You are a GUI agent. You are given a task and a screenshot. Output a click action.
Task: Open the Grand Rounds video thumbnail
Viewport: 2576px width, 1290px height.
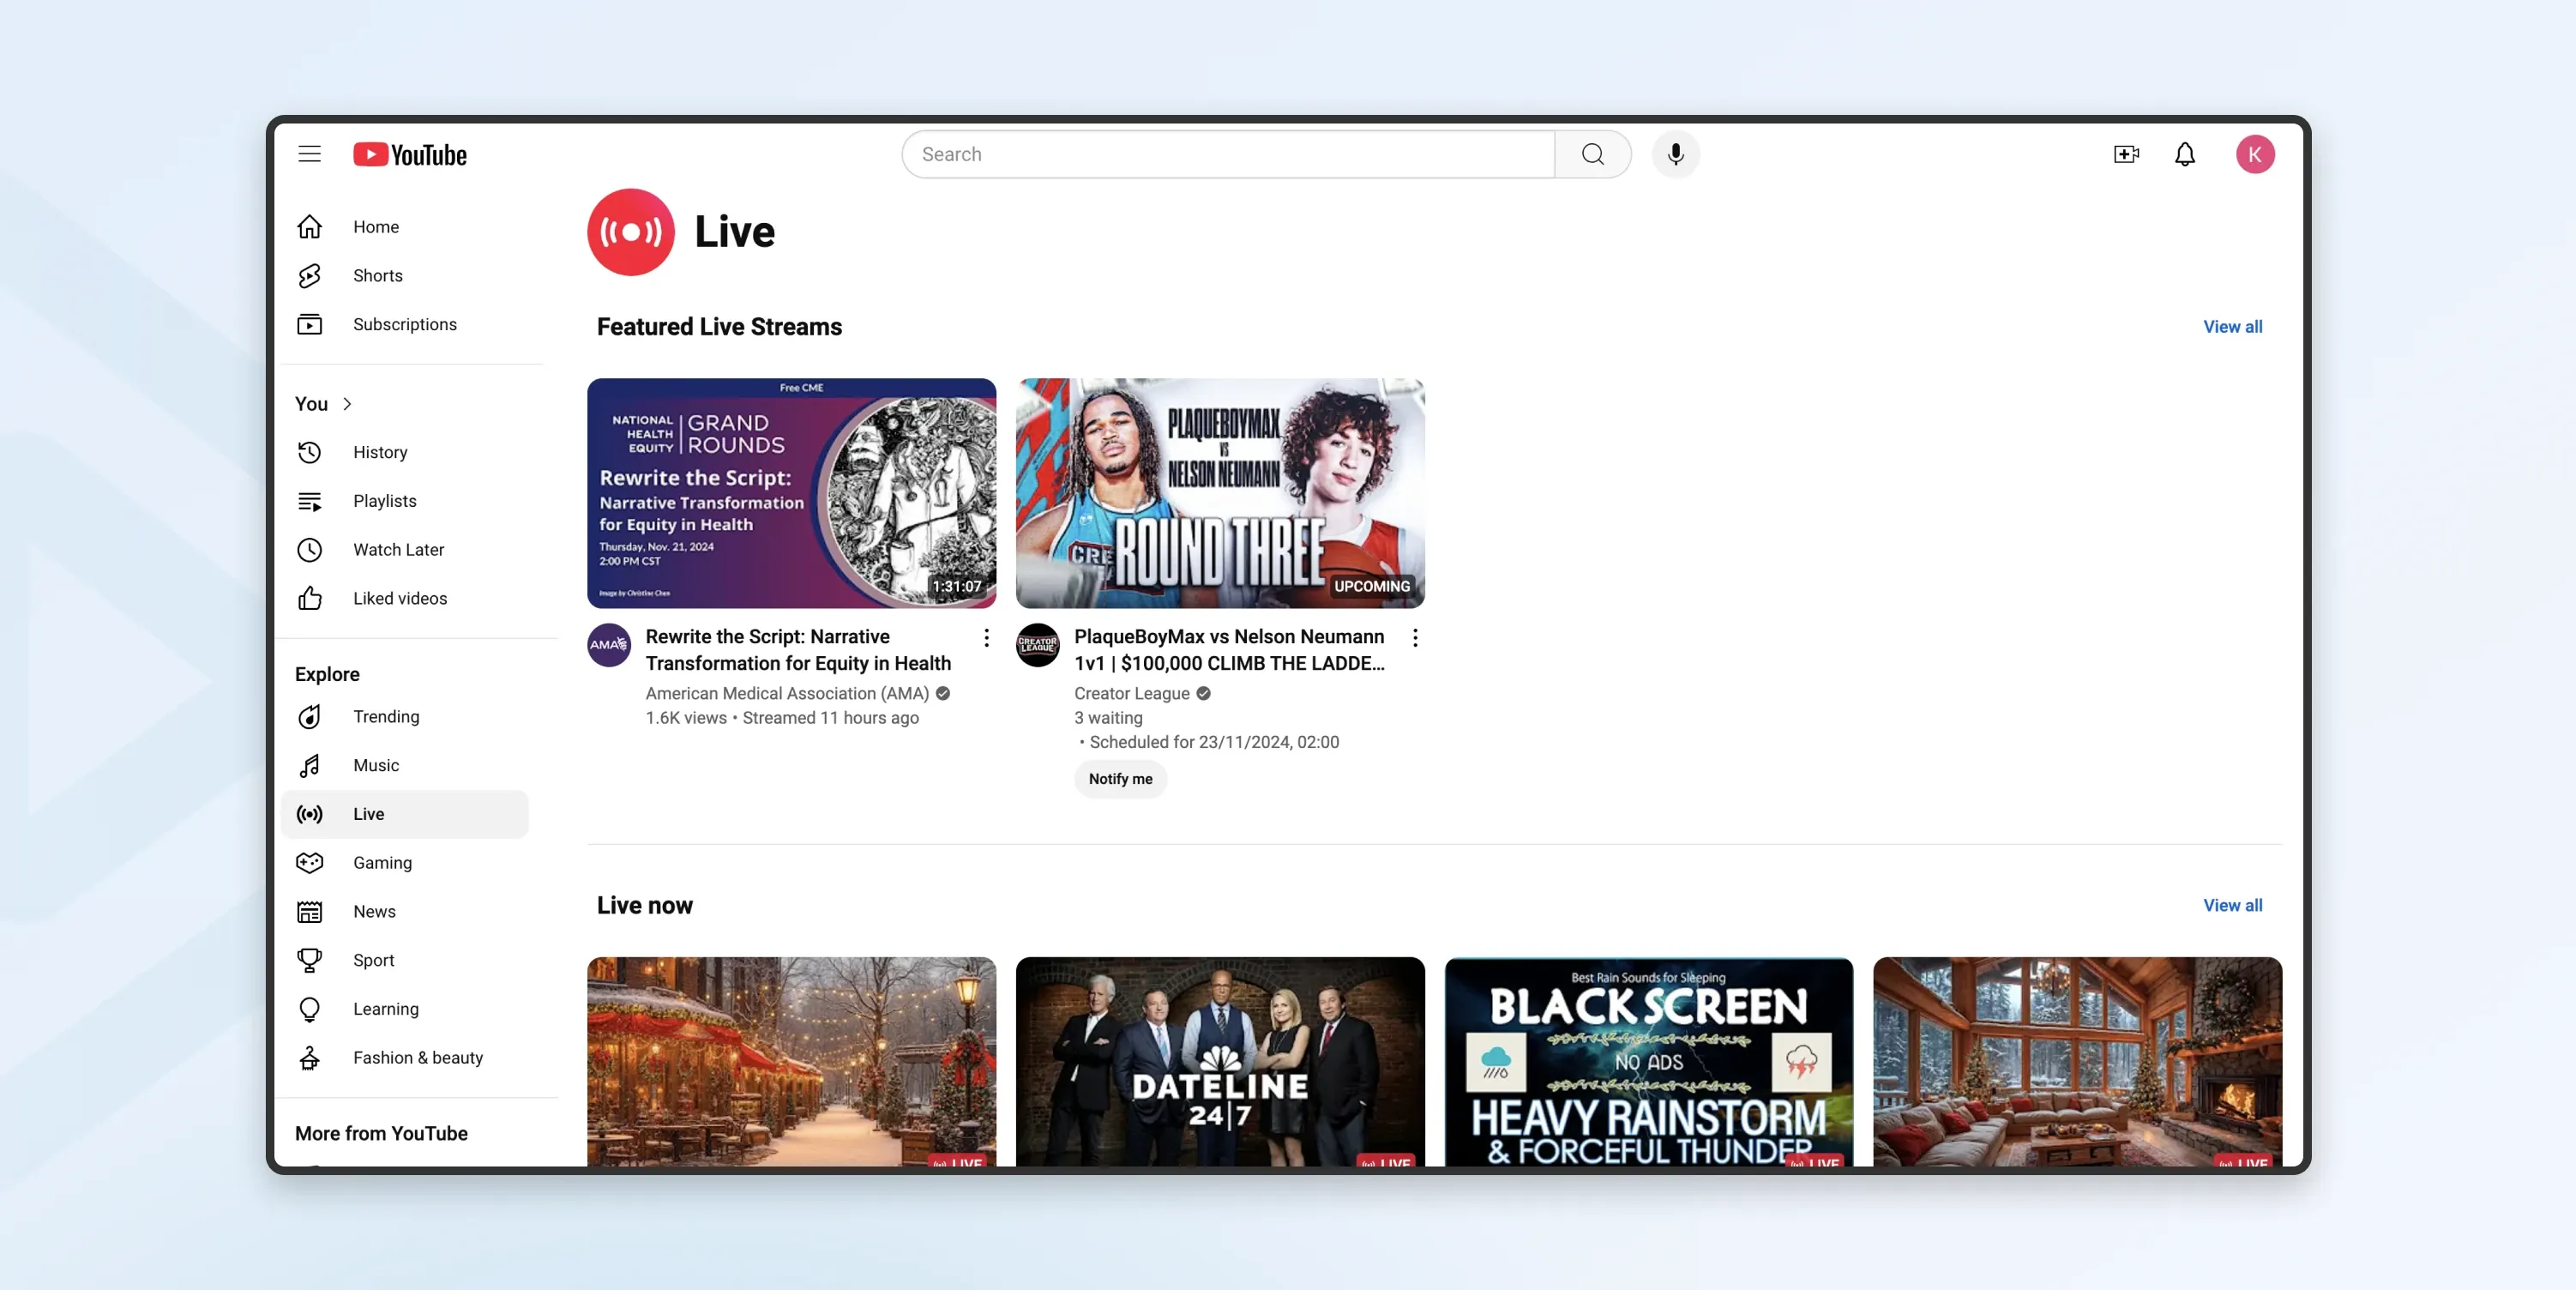click(791, 493)
